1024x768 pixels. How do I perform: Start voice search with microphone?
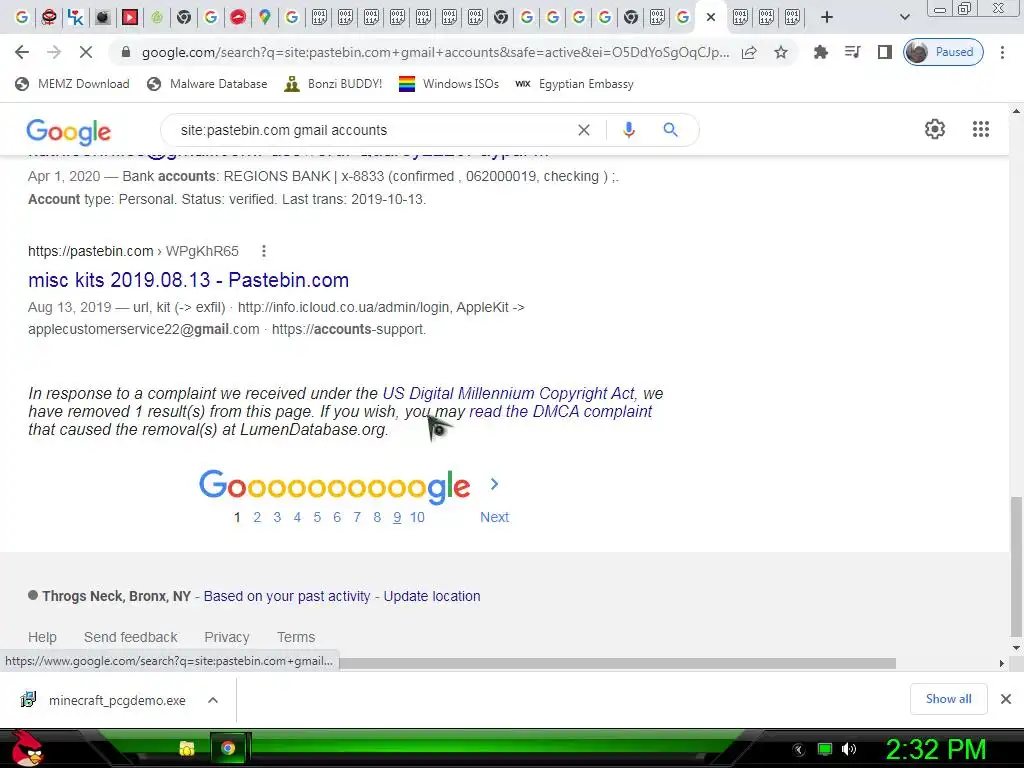[x=629, y=130]
